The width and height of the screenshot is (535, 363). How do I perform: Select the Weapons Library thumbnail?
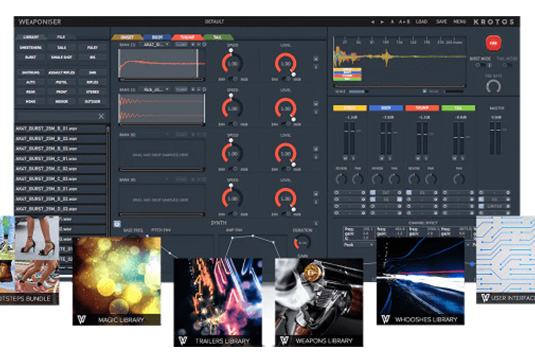(319, 302)
